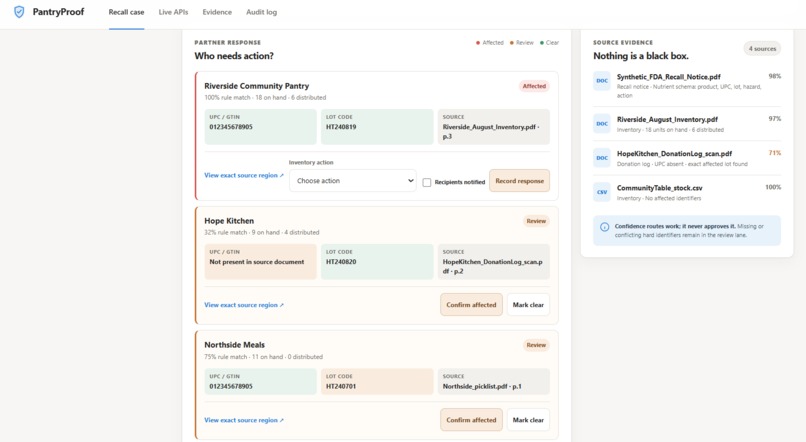Screen dimensions: 806x442
Task: Go to the Audit log tab
Action: (261, 12)
